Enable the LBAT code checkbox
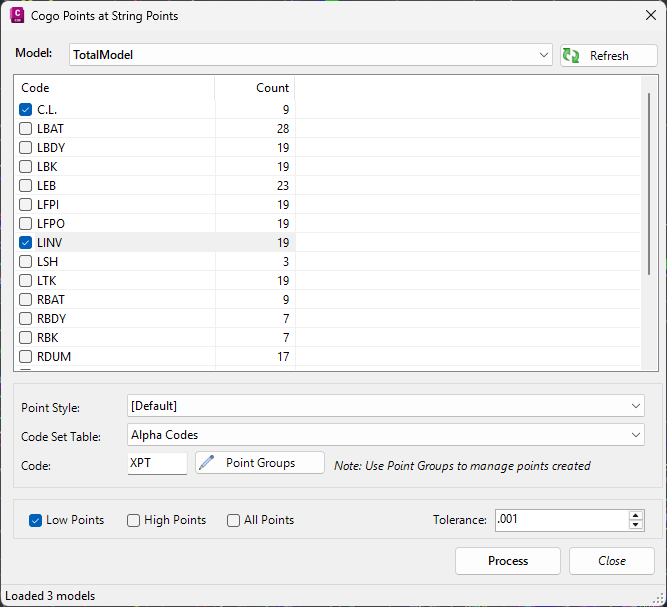This screenshot has width=667, height=607. click(26, 129)
